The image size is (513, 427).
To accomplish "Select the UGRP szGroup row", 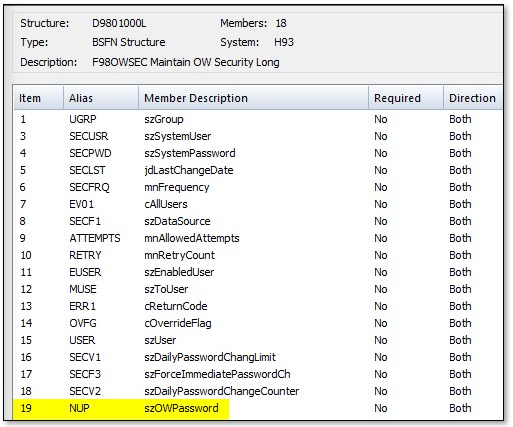I will pos(258,119).
